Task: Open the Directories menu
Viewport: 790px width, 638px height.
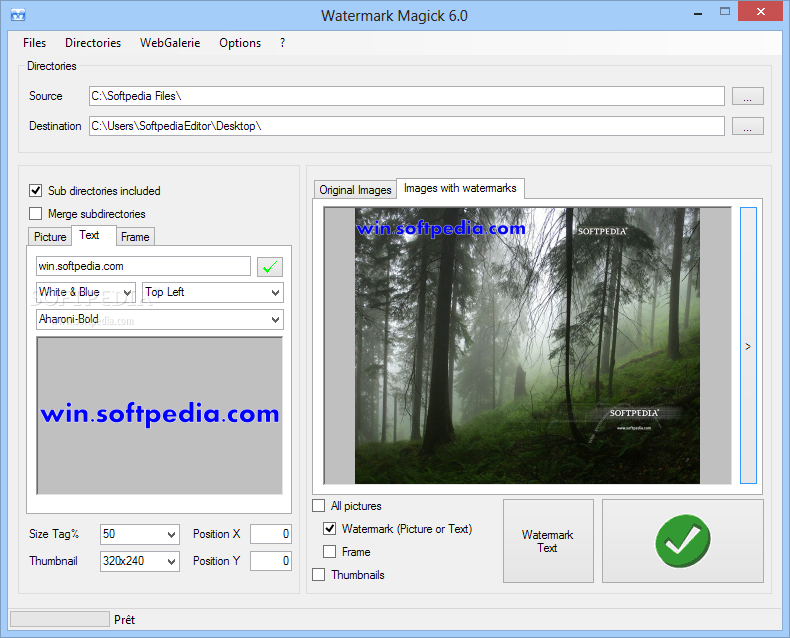Action: tap(93, 43)
